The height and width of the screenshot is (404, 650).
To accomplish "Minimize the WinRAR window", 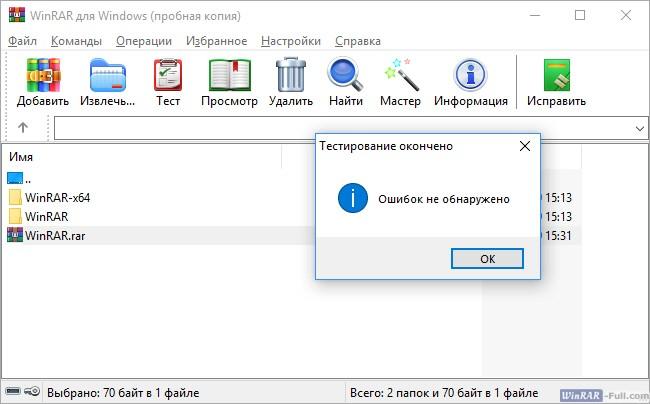I will pyautogui.click(x=535, y=15).
